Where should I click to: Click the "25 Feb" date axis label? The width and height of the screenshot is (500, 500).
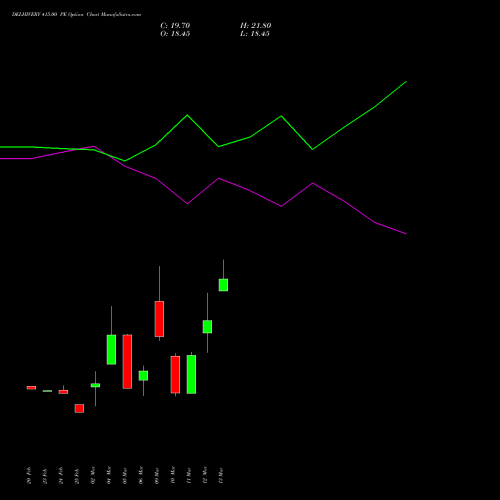pyautogui.click(x=77, y=476)
